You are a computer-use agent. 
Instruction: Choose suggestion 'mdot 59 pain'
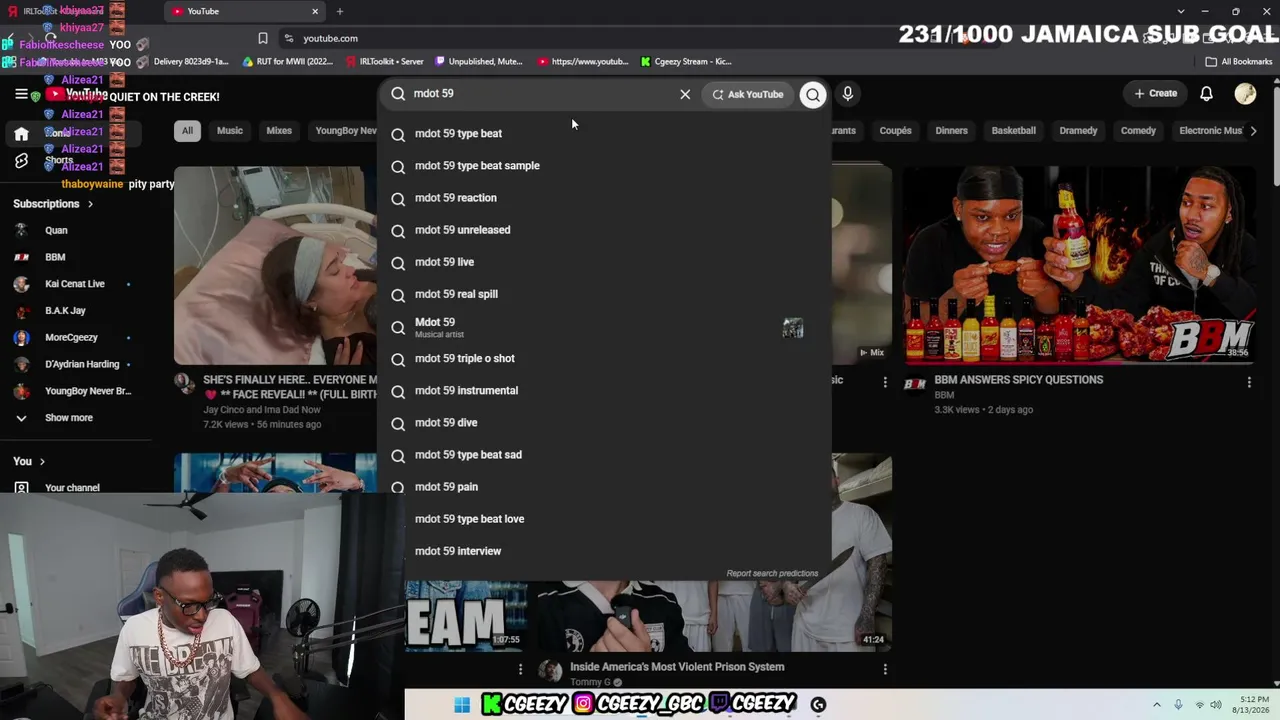(604, 487)
